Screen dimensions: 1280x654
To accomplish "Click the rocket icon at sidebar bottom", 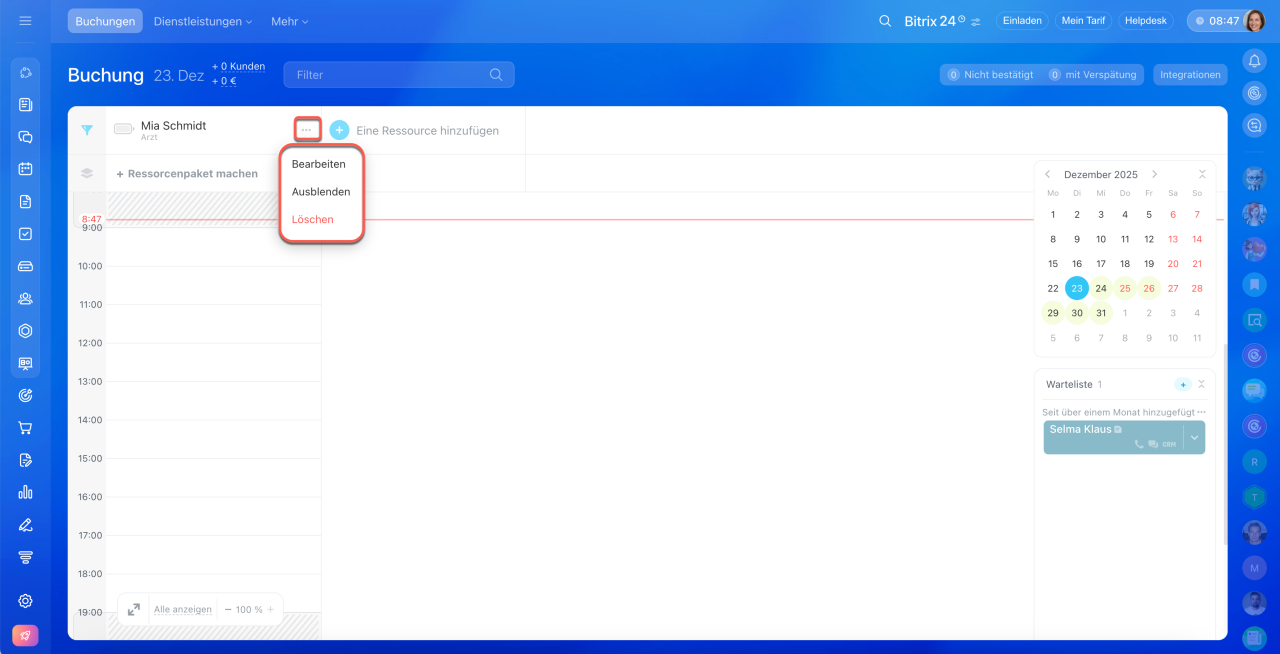I will coord(26,636).
